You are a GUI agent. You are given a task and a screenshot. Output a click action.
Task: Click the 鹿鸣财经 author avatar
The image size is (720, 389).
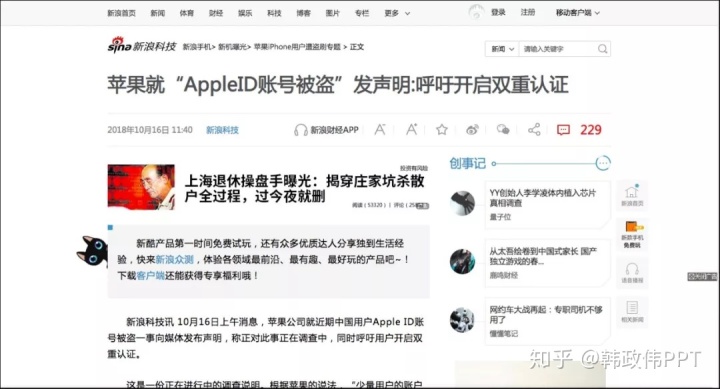[x=462, y=261]
